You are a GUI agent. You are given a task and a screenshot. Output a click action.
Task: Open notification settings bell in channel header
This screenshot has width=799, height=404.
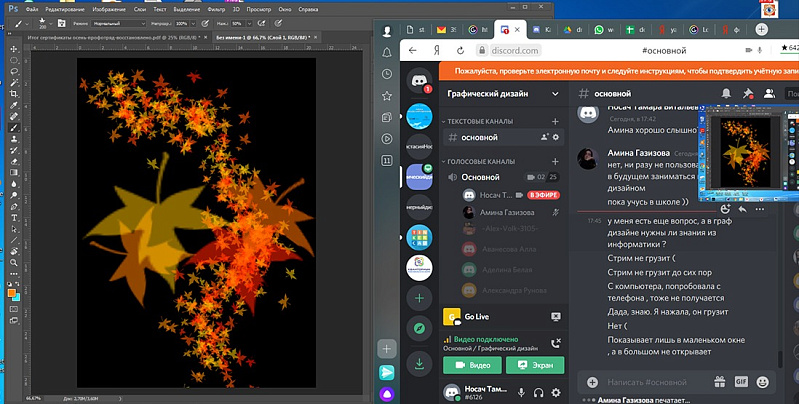pyautogui.click(x=726, y=94)
